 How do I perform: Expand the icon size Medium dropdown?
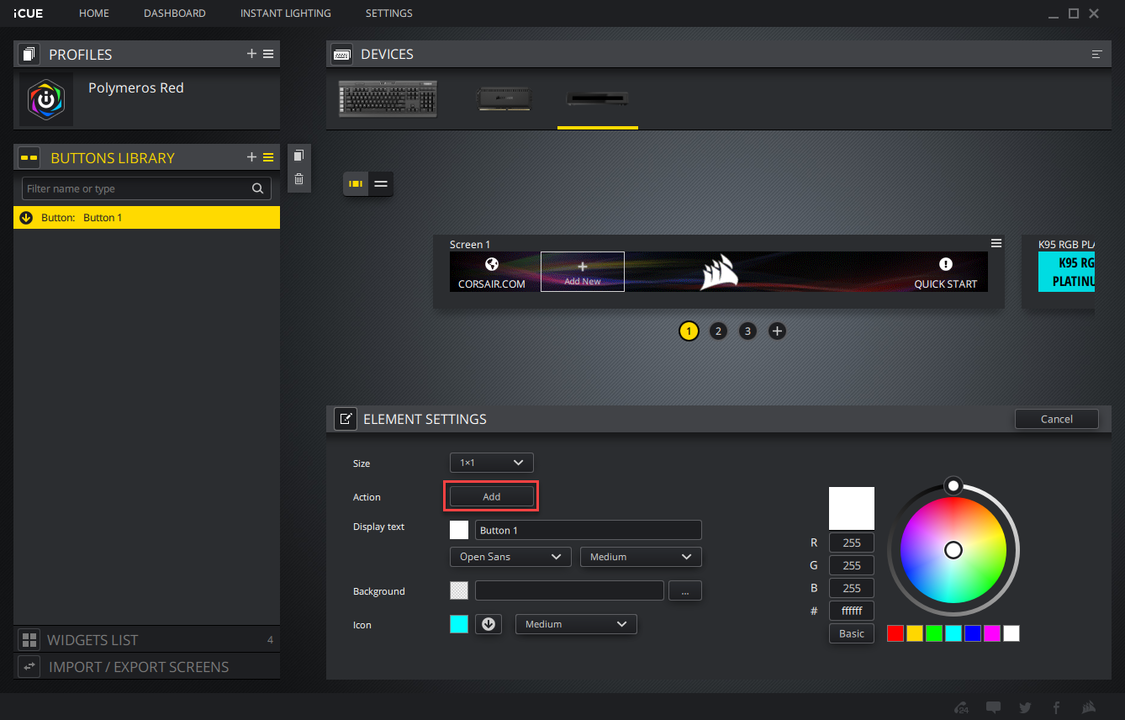click(x=576, y=624)
